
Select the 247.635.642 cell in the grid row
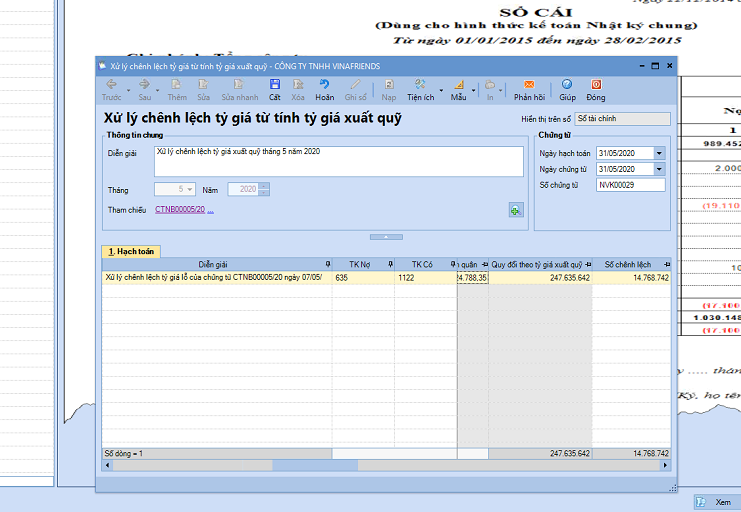pos(540,278)
